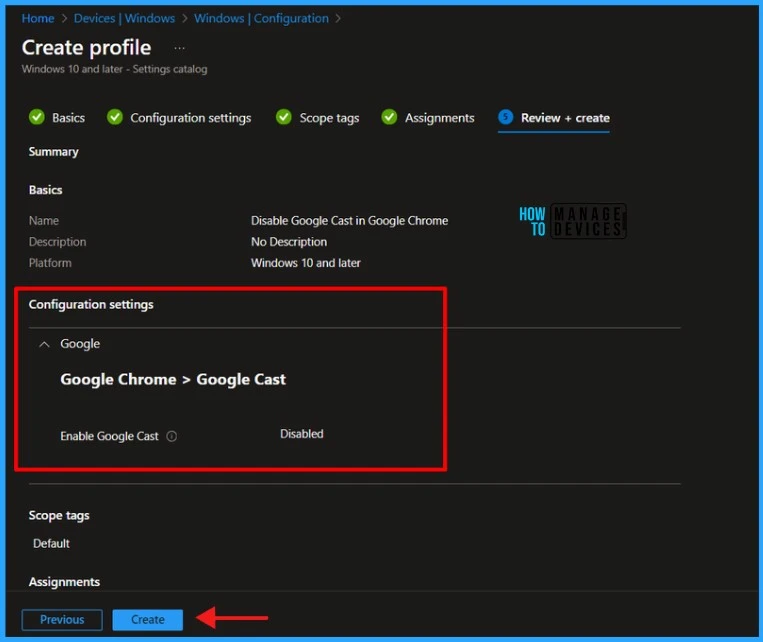
Task: Click green checkmark next to Scope tags
Action: tap(284, 117)
